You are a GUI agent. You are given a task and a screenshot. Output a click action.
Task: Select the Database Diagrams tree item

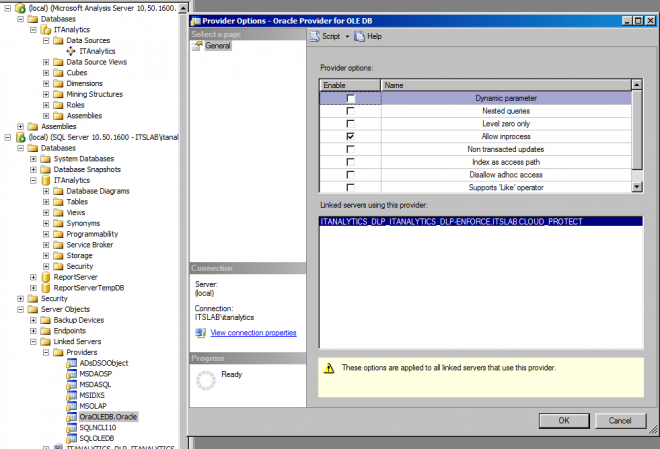click(x=98, y=191)
